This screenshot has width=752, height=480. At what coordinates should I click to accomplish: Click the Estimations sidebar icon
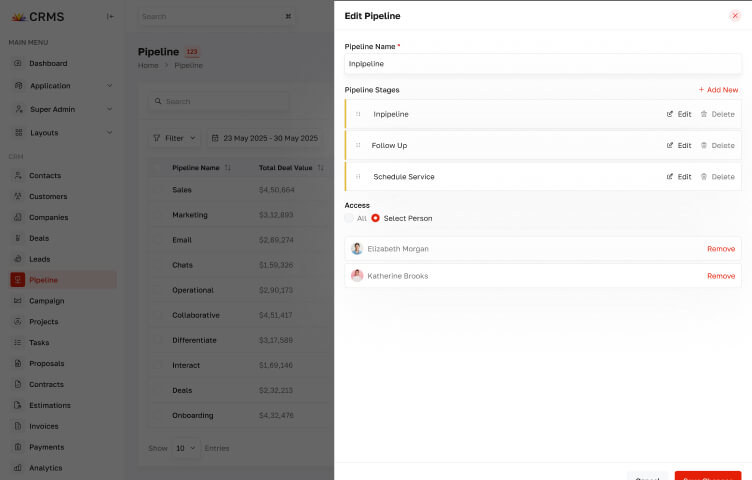[x=18, y=405]
